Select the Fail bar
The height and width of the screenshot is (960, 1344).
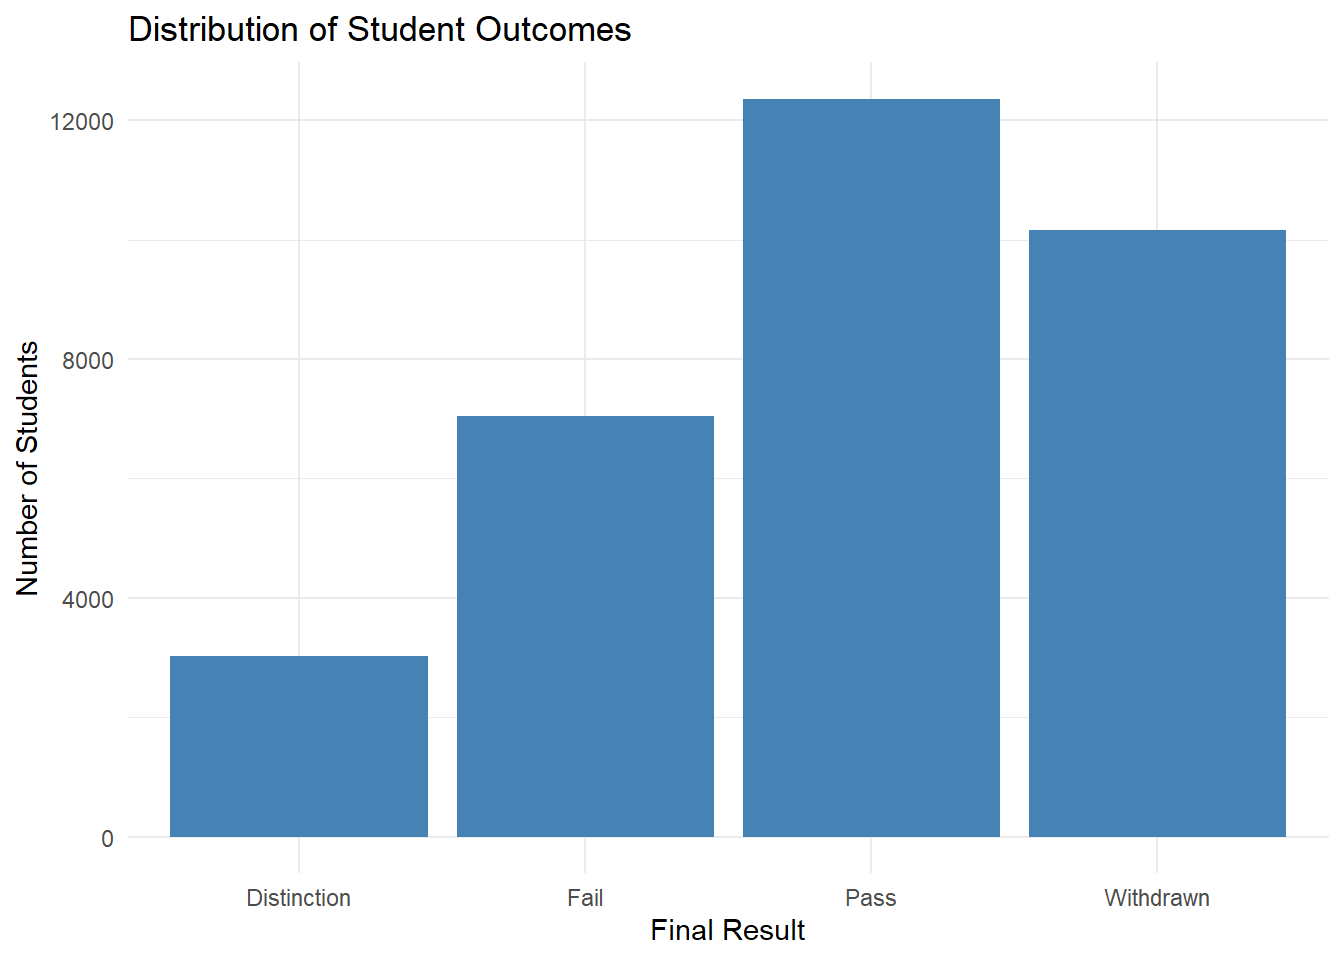[585, 626]
